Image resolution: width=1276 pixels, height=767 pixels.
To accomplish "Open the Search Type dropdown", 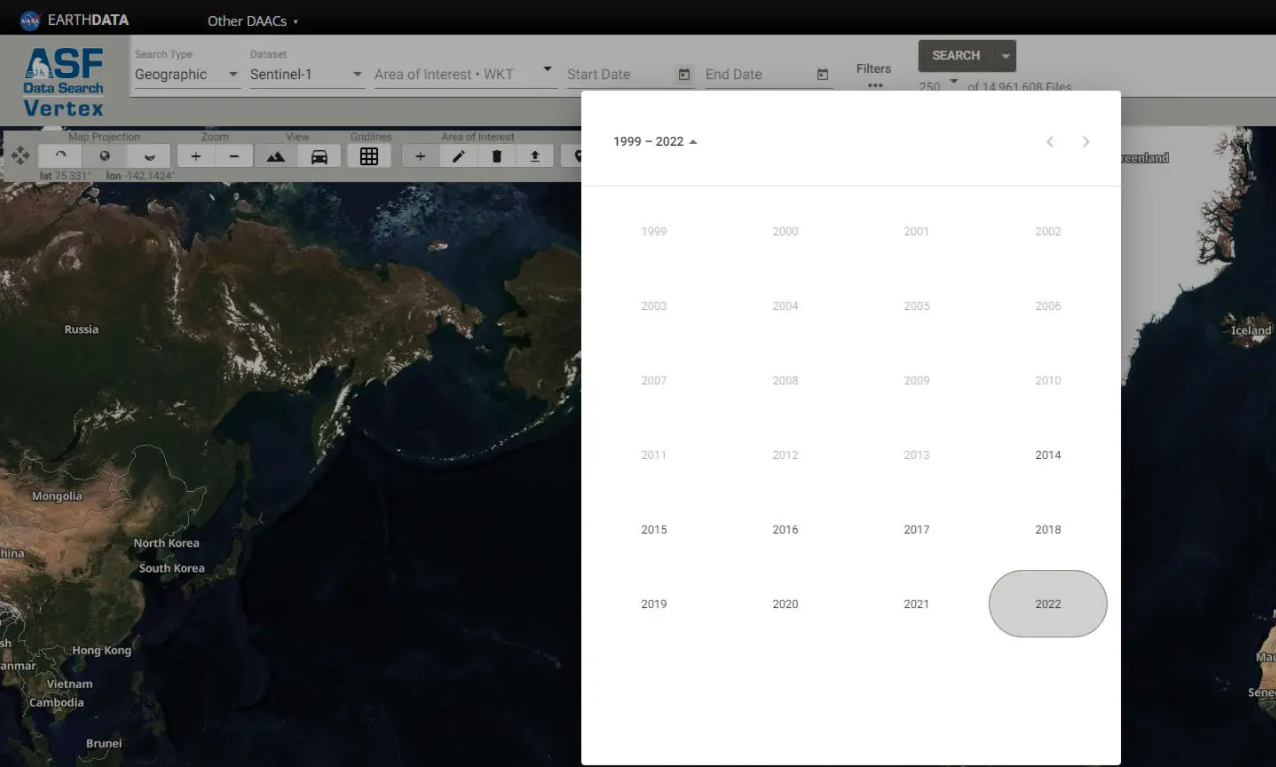I will pos(187,75).
